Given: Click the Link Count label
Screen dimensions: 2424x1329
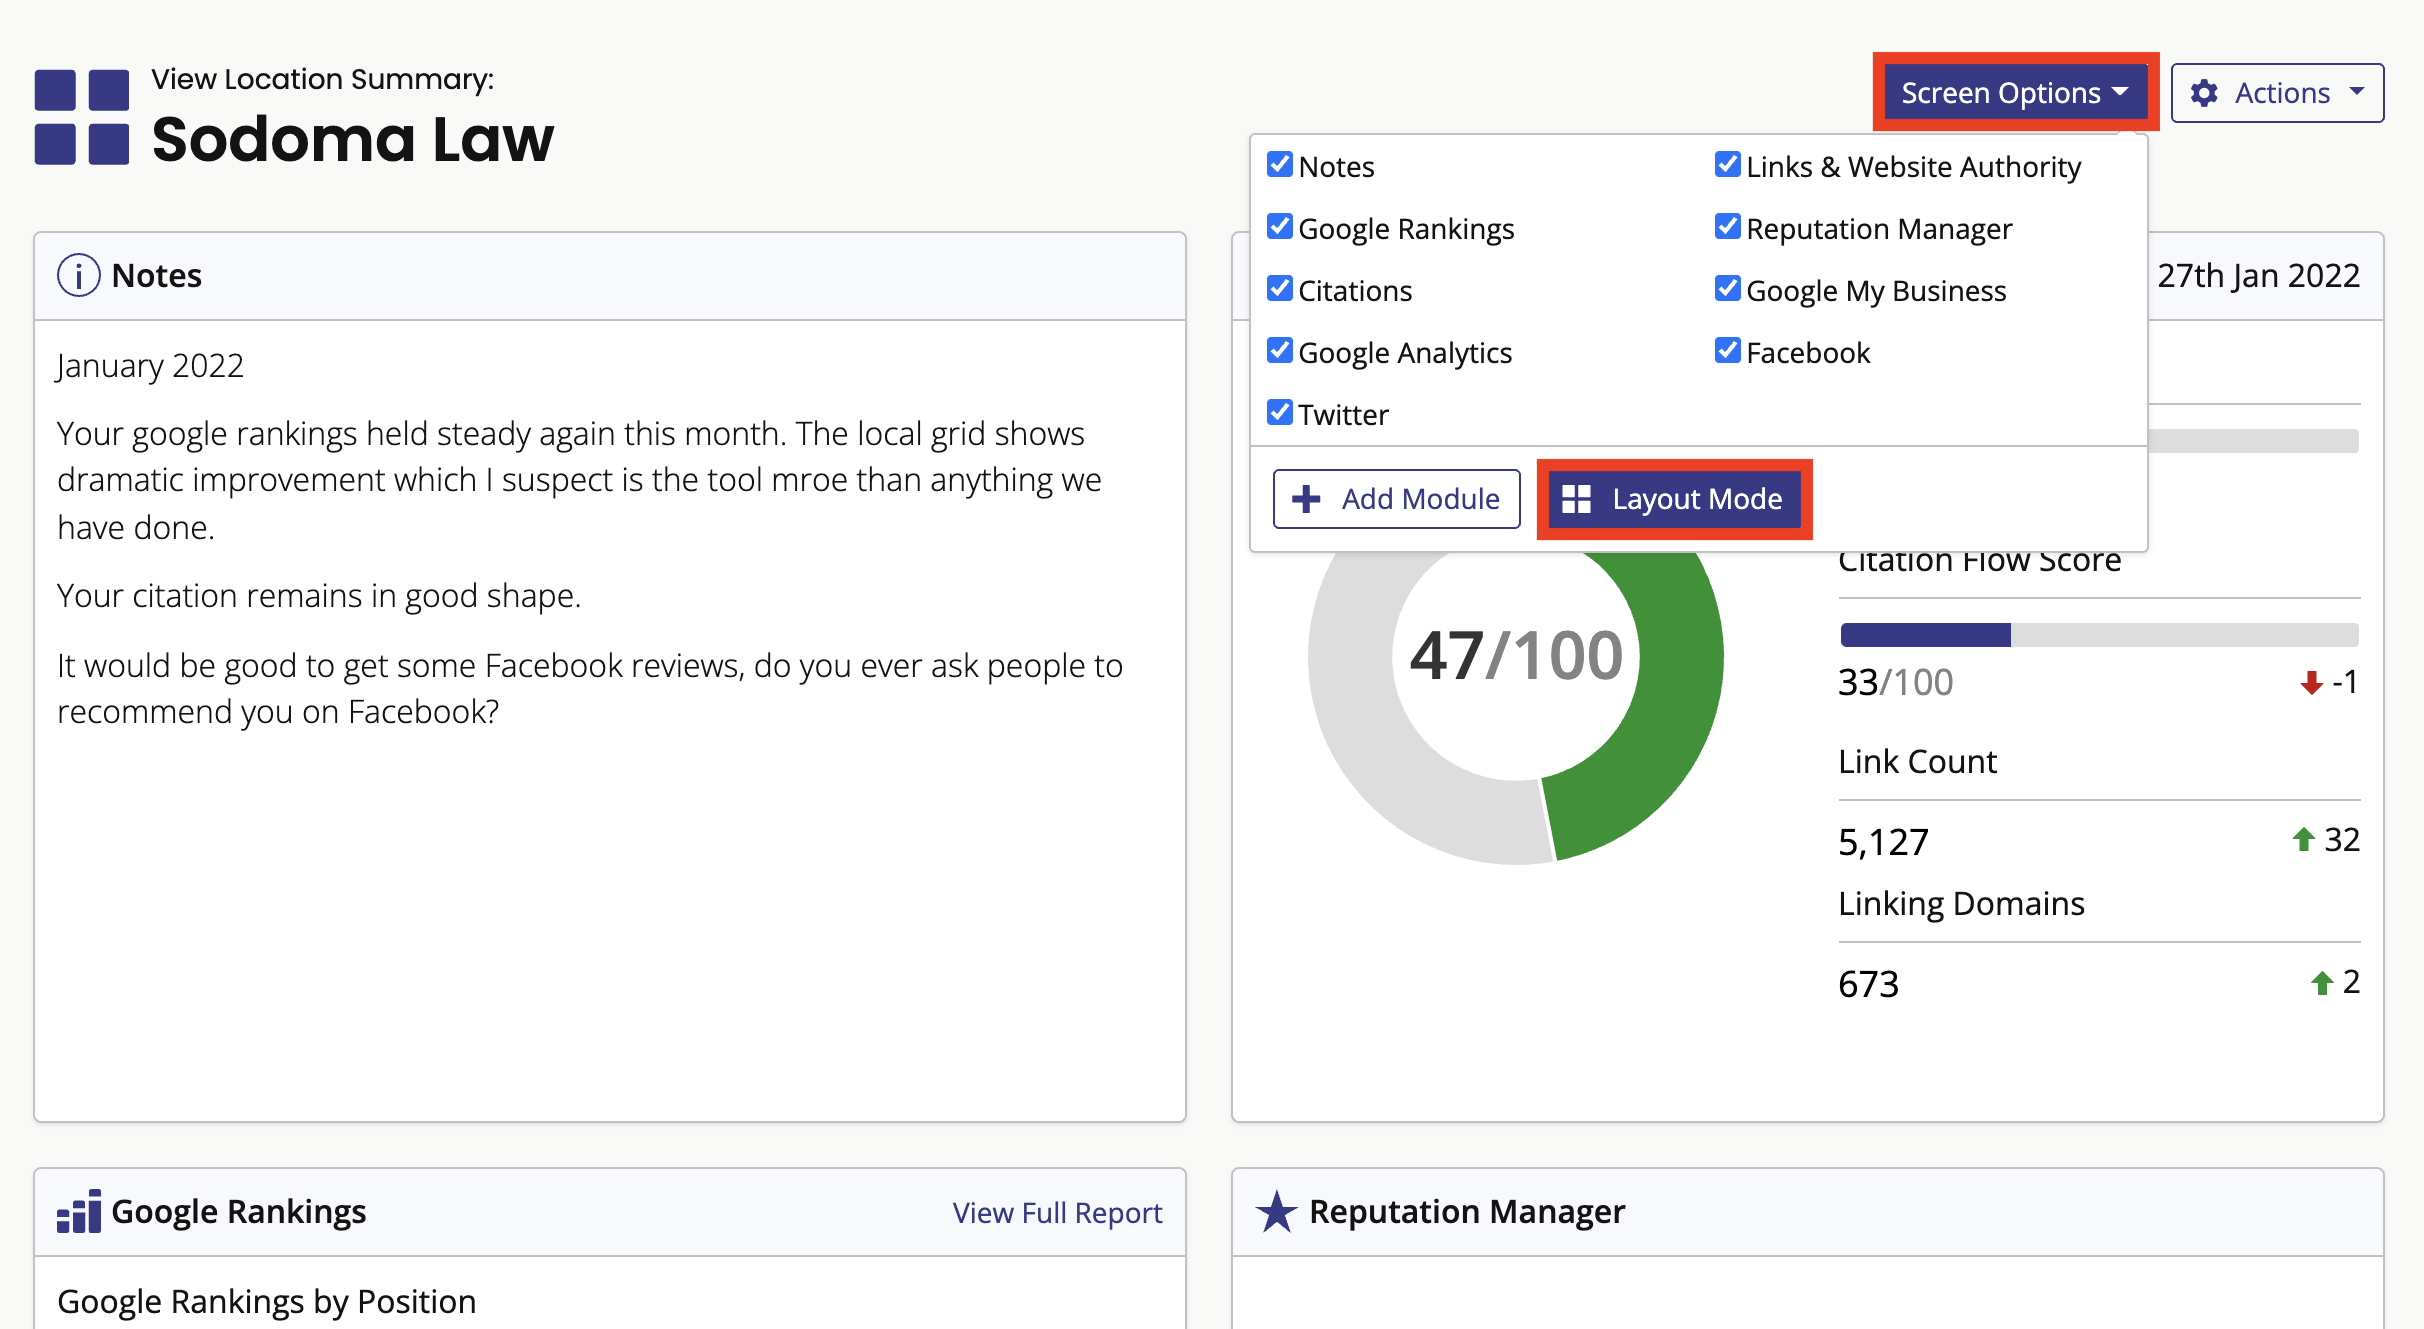Looking at the screenshot, I should (x=1917, y=761).
